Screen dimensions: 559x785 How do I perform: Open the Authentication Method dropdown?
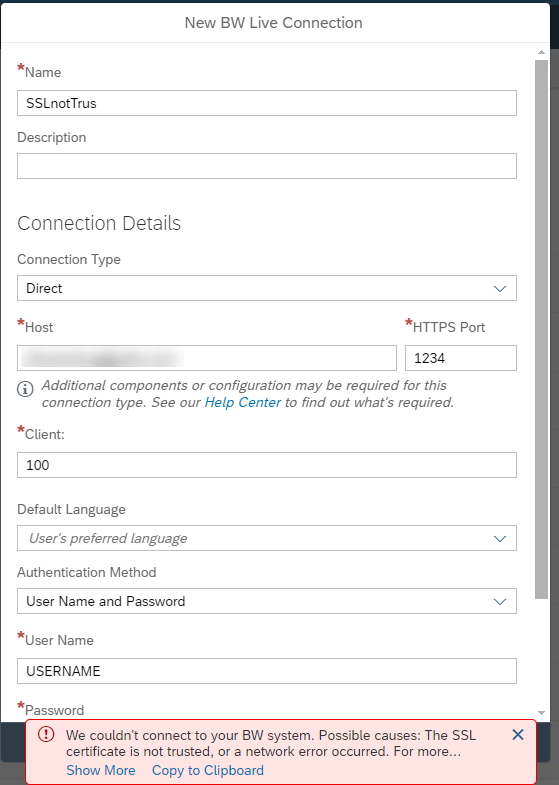coord(267,601)
